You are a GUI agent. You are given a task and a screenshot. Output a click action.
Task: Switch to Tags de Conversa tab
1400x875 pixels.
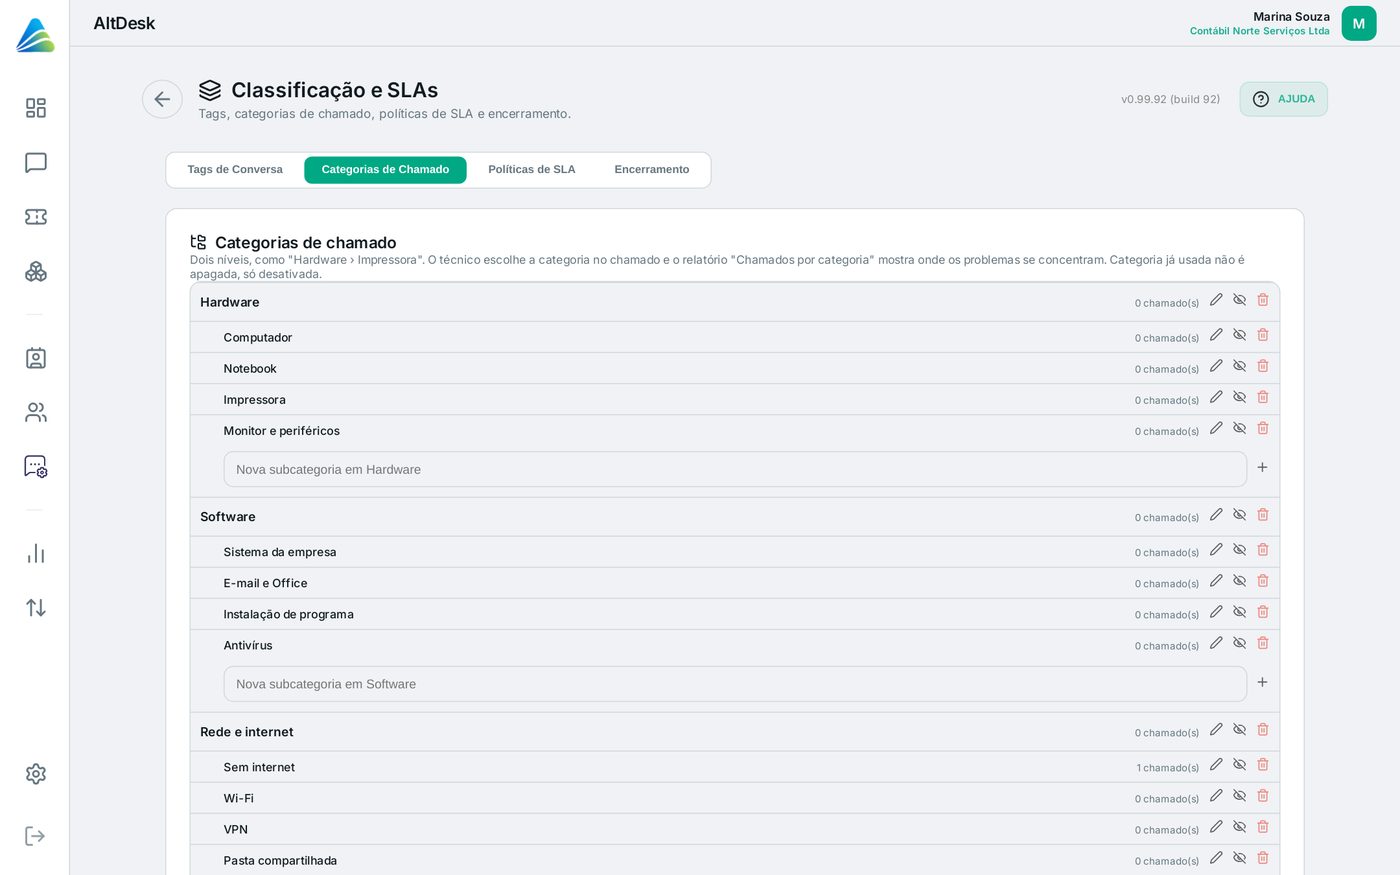[x=235, y=170]
